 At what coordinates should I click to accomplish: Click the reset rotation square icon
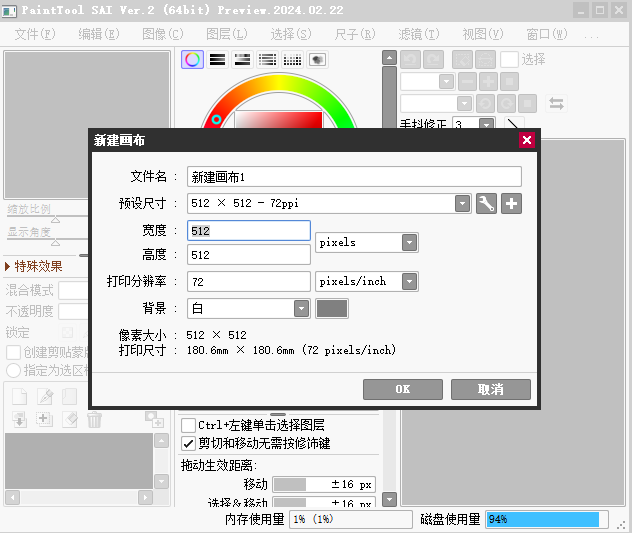[x=527, y=104]
